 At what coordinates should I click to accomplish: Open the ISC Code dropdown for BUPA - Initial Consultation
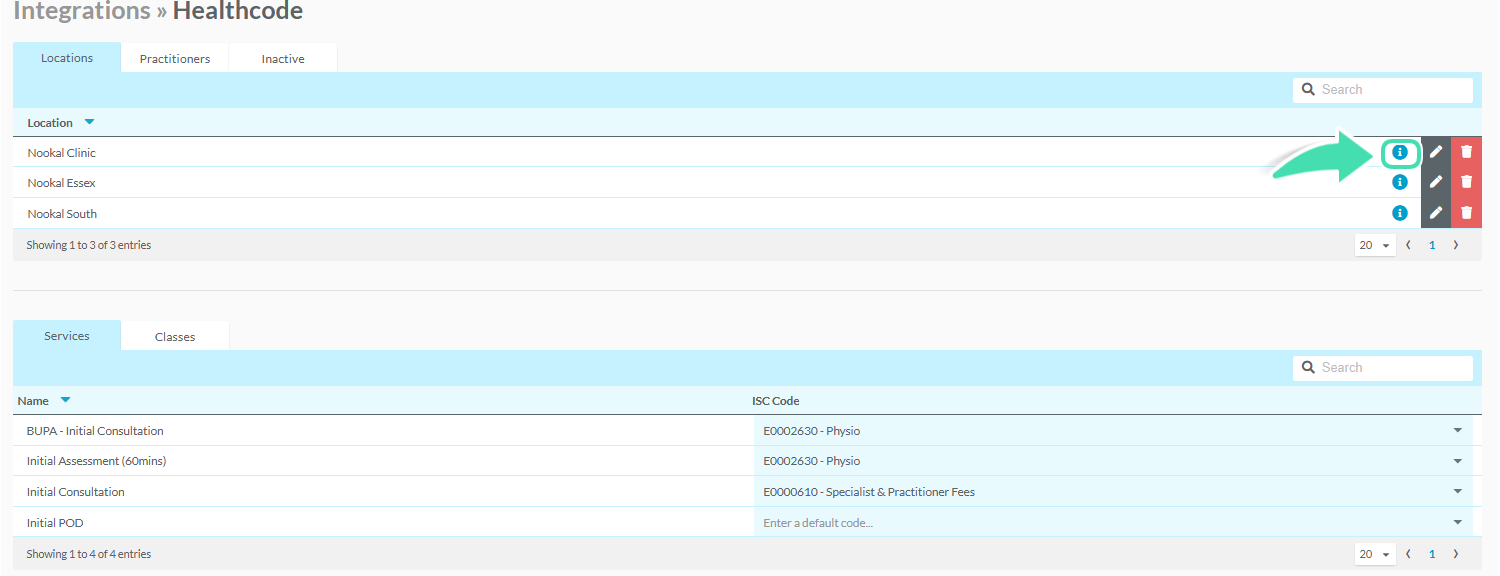[1457, 430]
